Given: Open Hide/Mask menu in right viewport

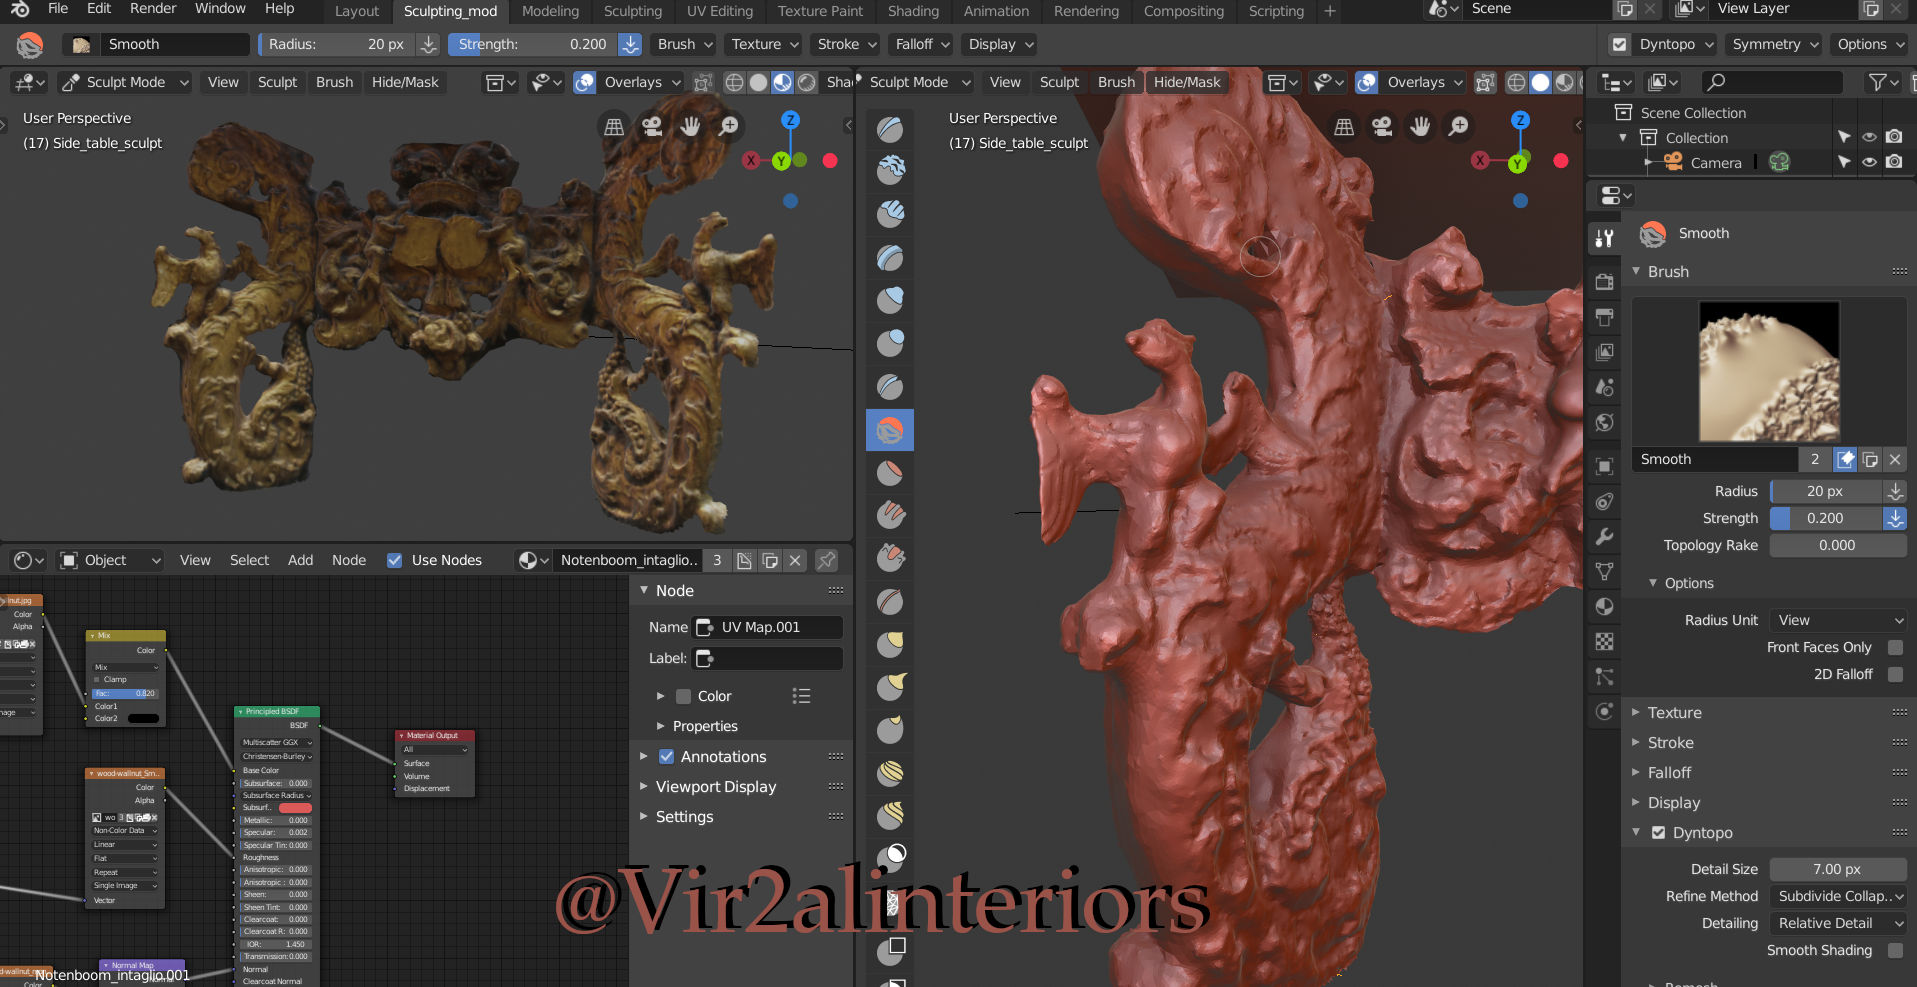Looking at the screenshot, I should (x=1187, y=82).
